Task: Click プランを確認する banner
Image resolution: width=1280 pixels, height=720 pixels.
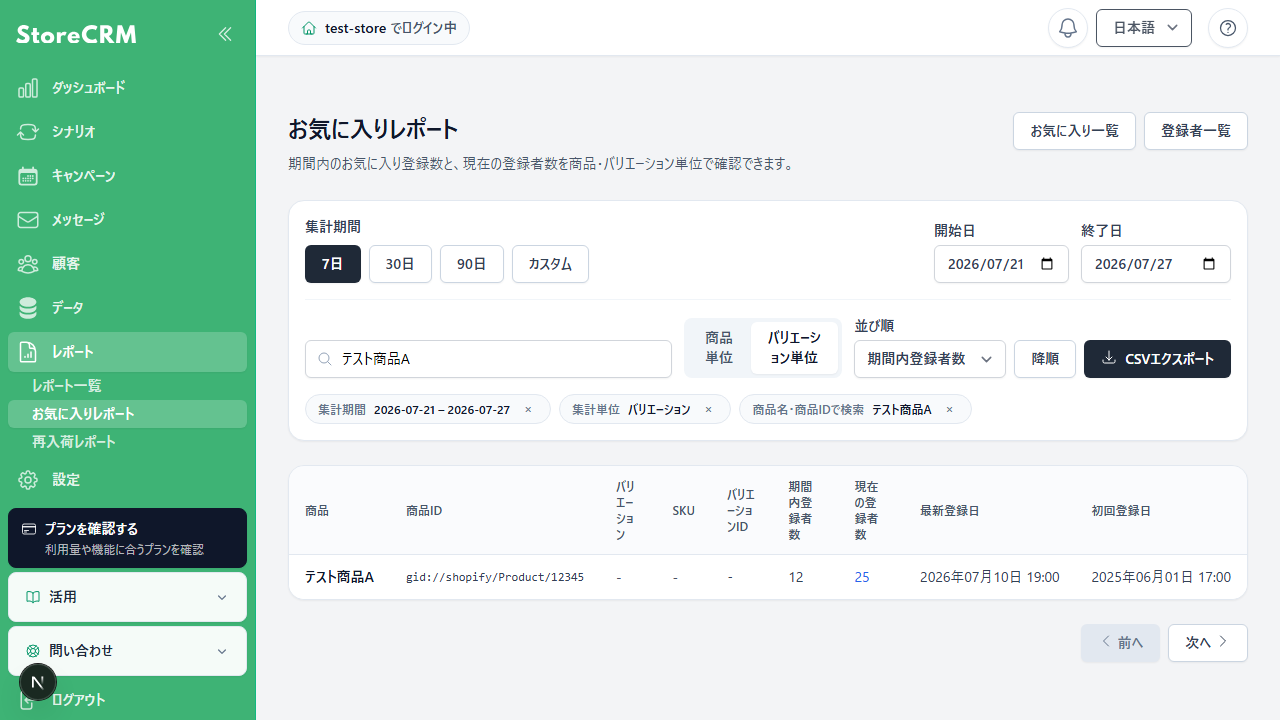Action: click(x=127, y=538)
